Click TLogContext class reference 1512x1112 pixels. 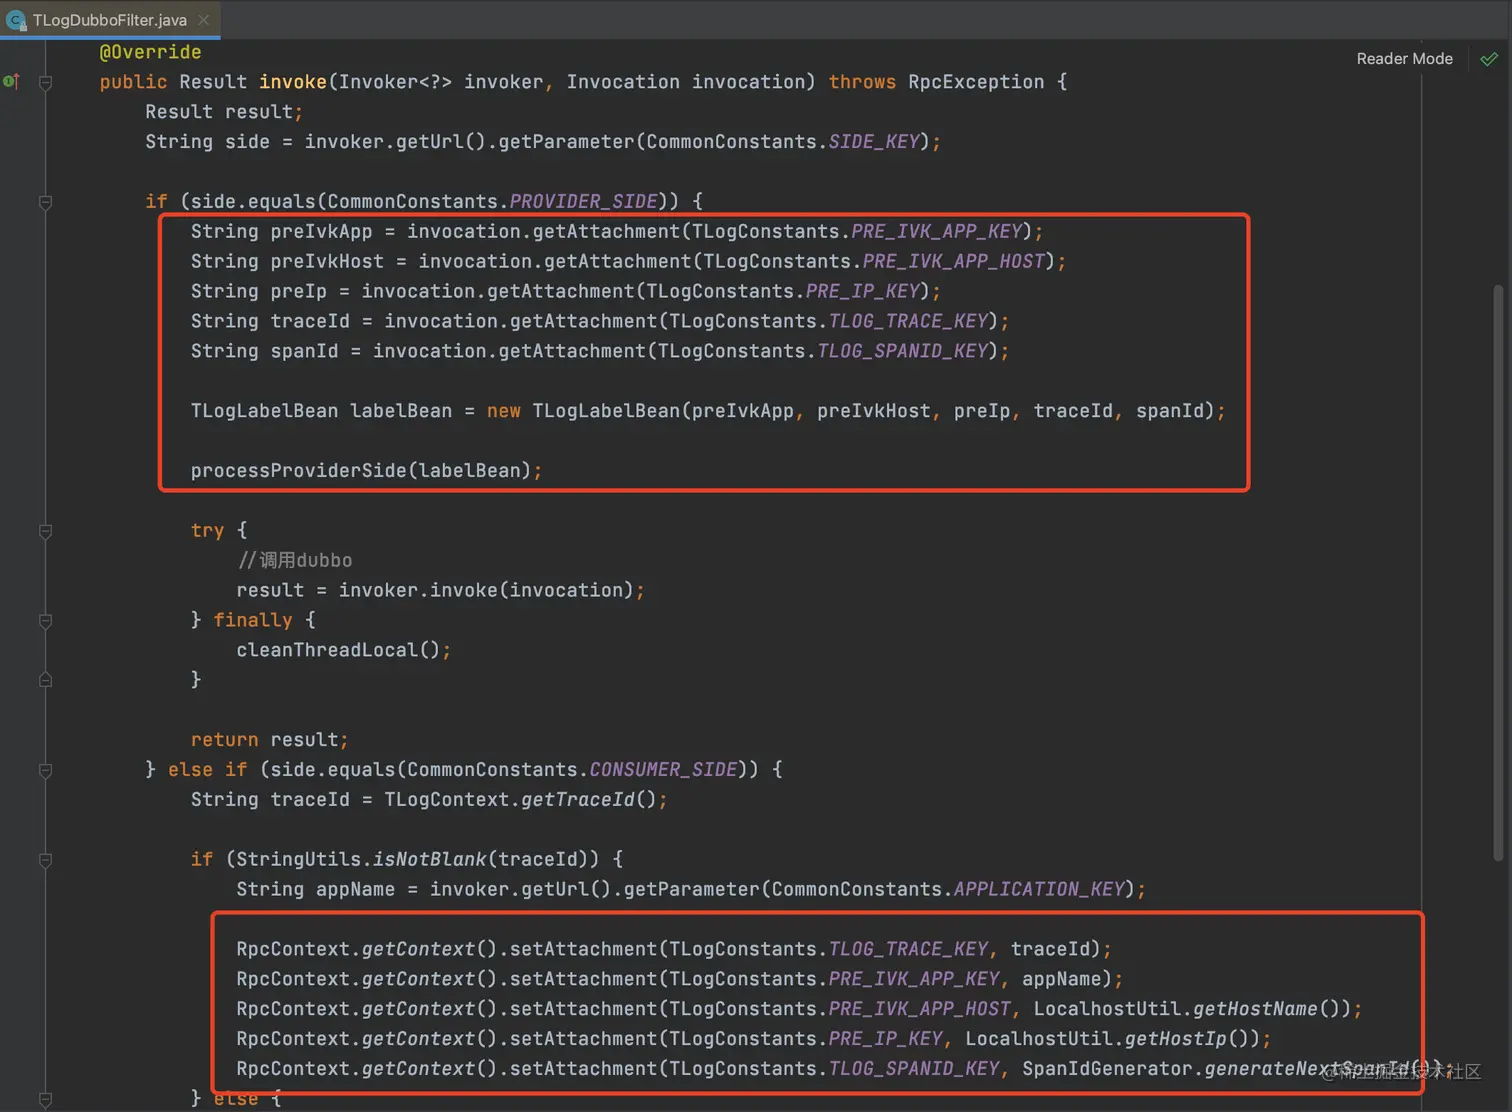(x=447, y=799)
